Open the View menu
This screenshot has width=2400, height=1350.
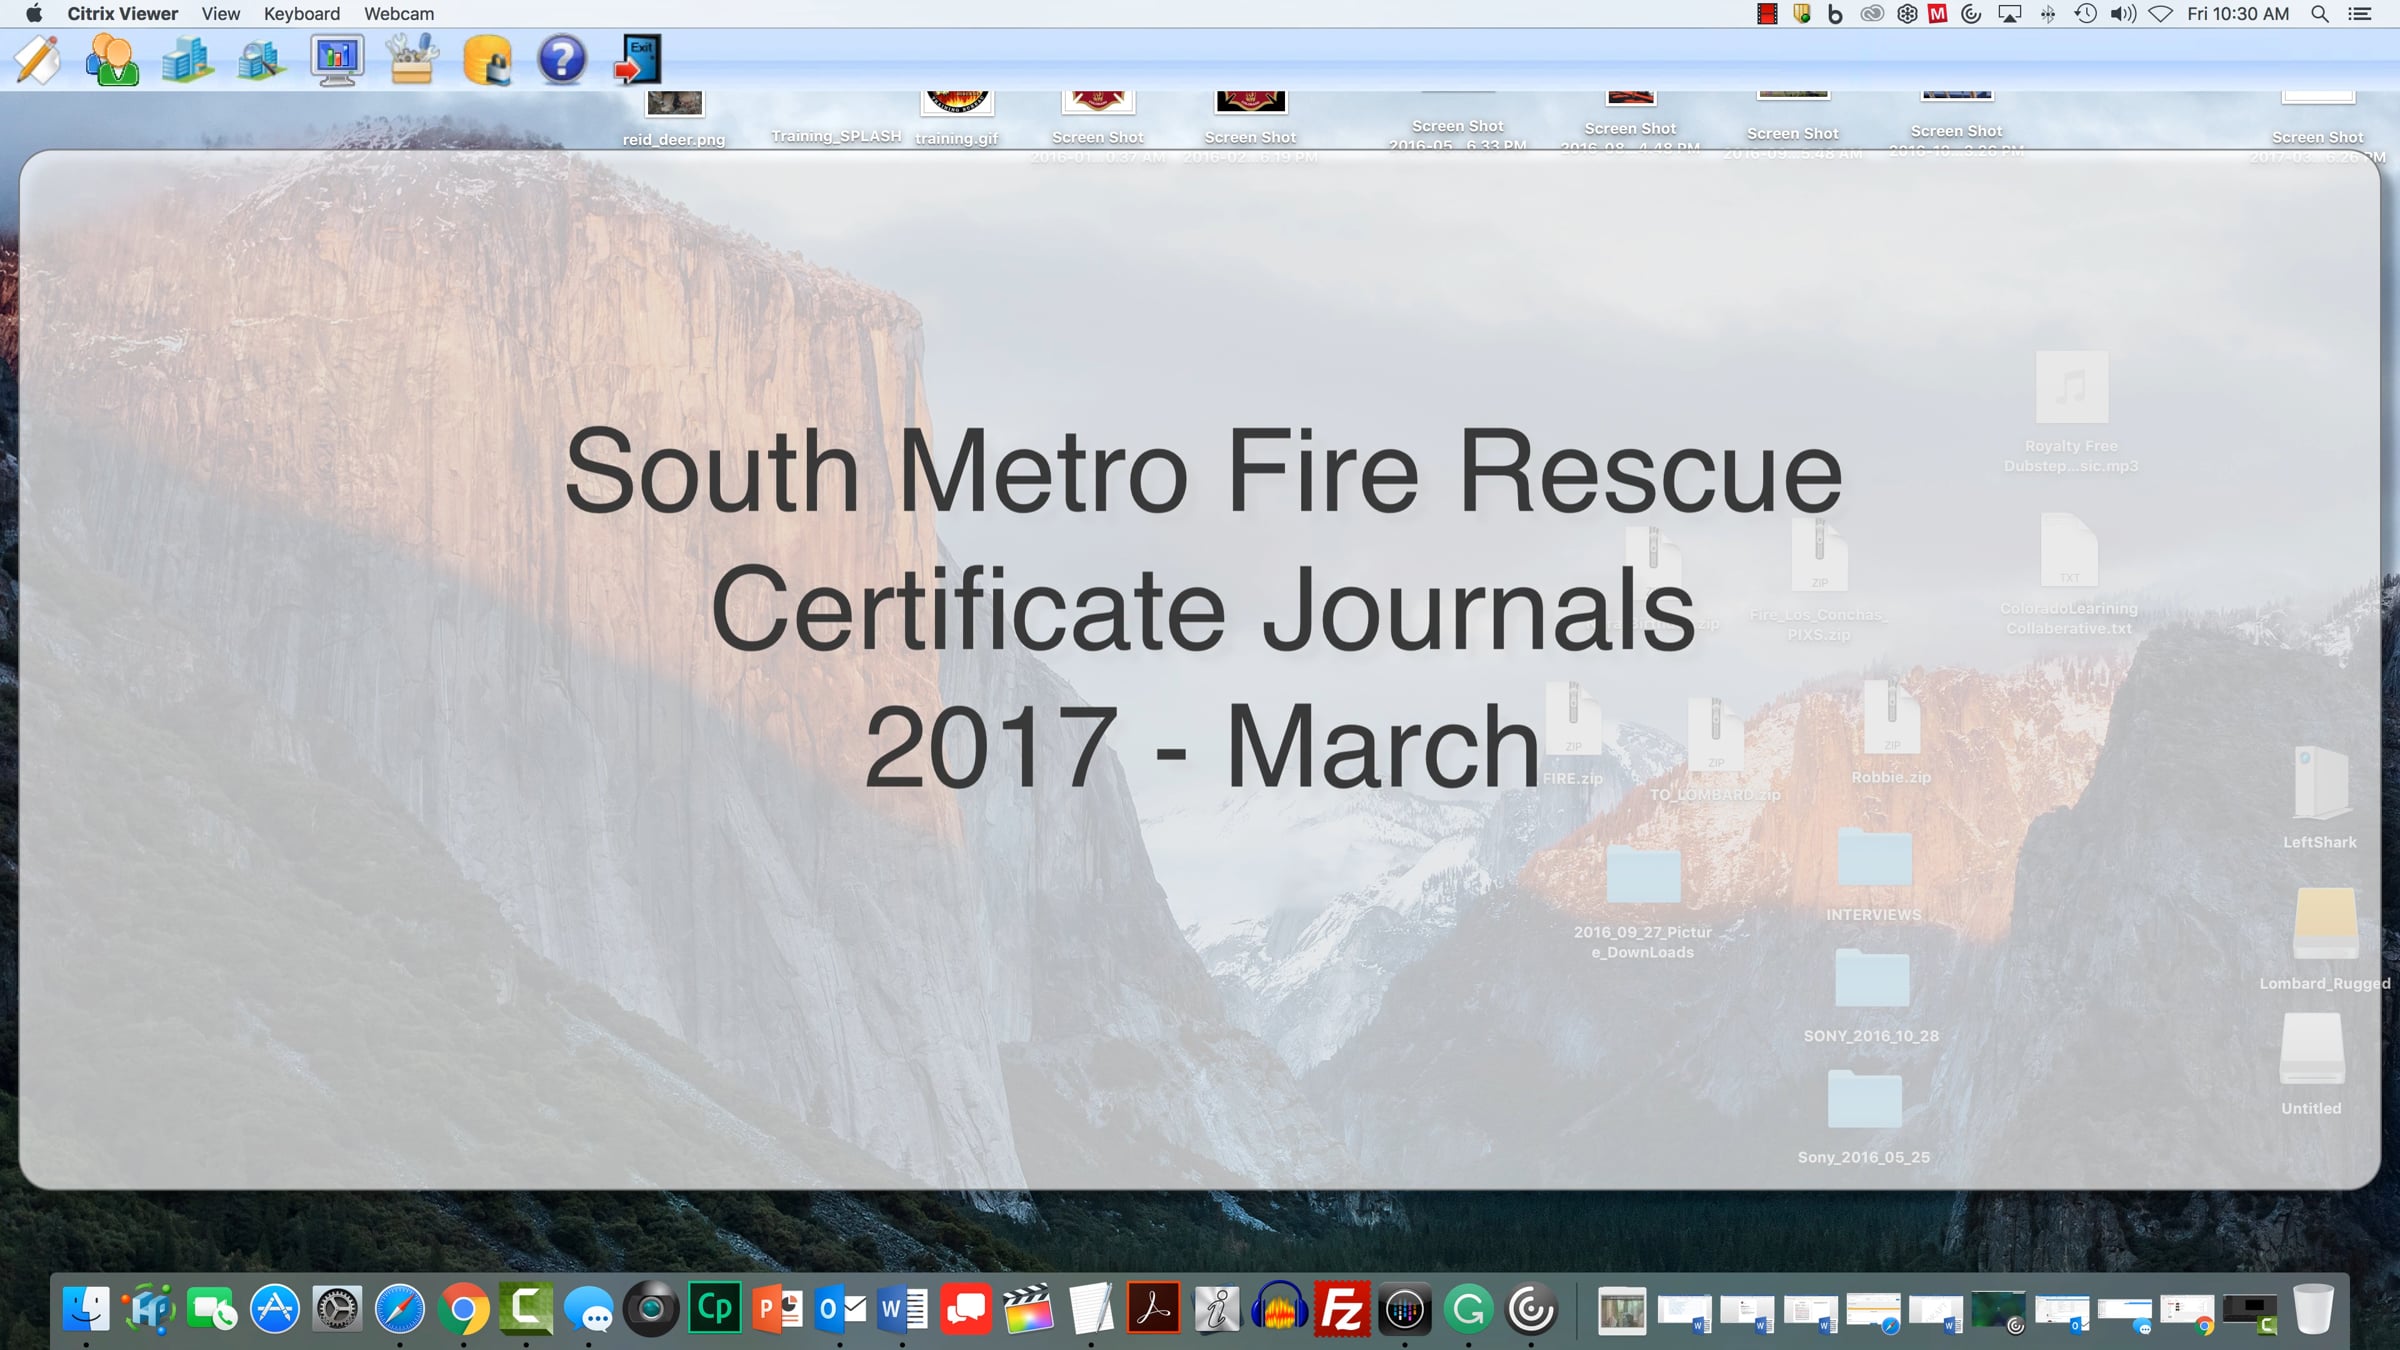point(220,14)
